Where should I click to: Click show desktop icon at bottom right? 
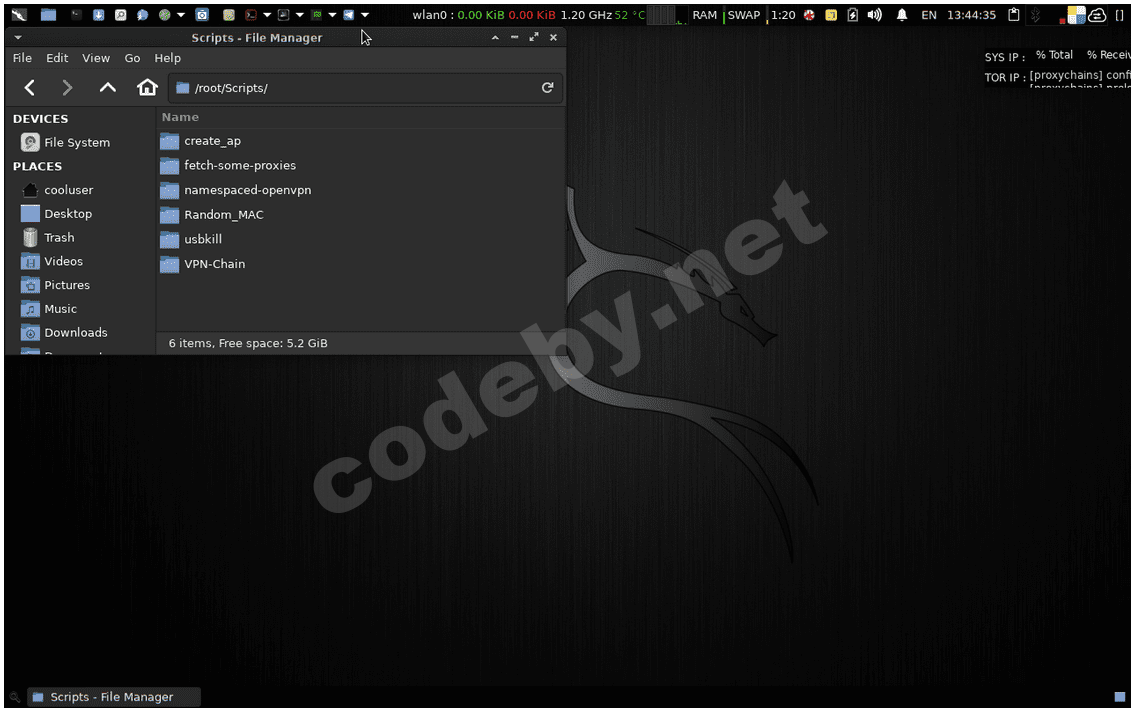(1120, 697)
